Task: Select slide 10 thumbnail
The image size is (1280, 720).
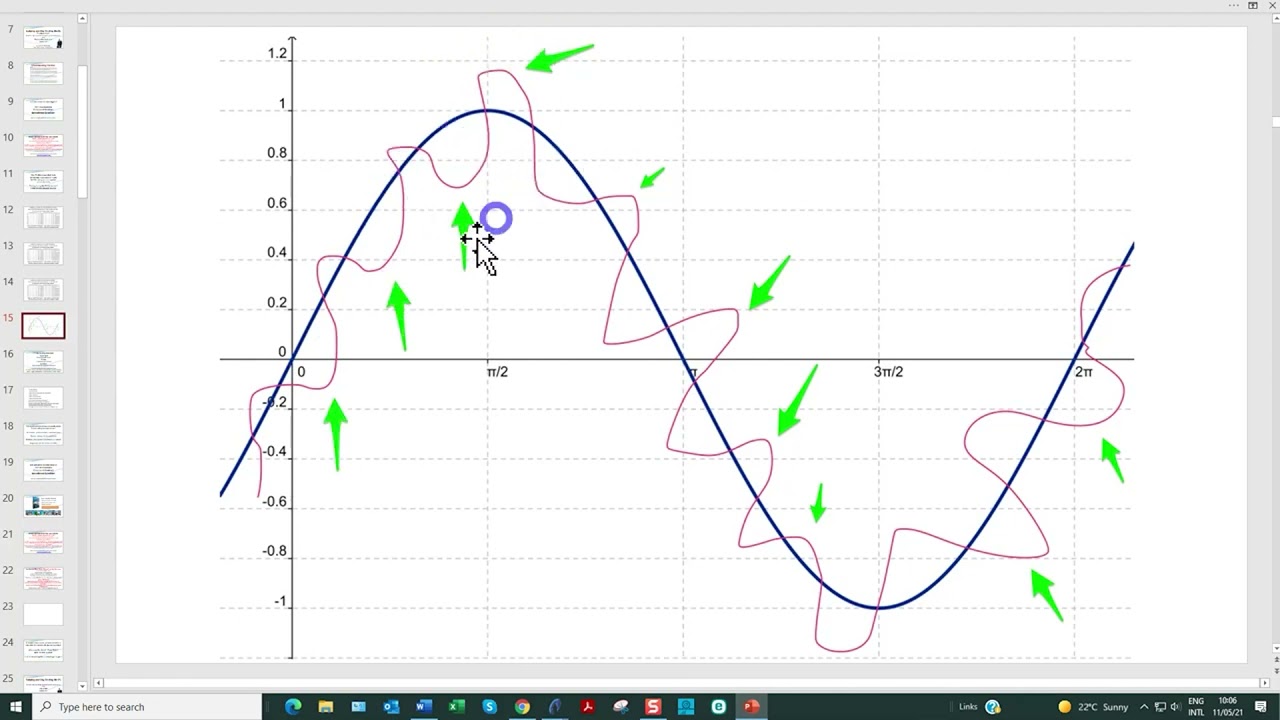Action: [43, 145]
